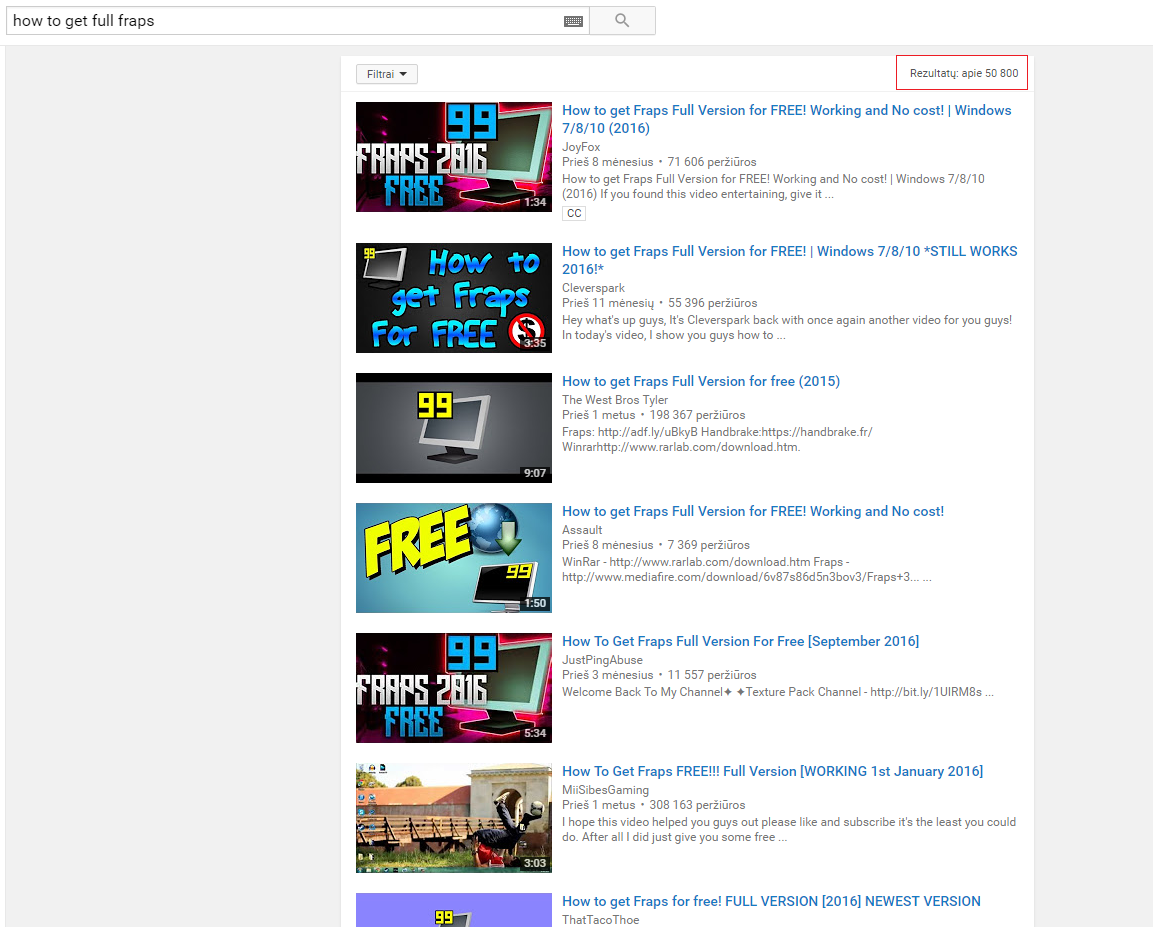The image size is (1153, 927).
Task: Visit the MiiSibesGaming channel link
Action: 605,790
